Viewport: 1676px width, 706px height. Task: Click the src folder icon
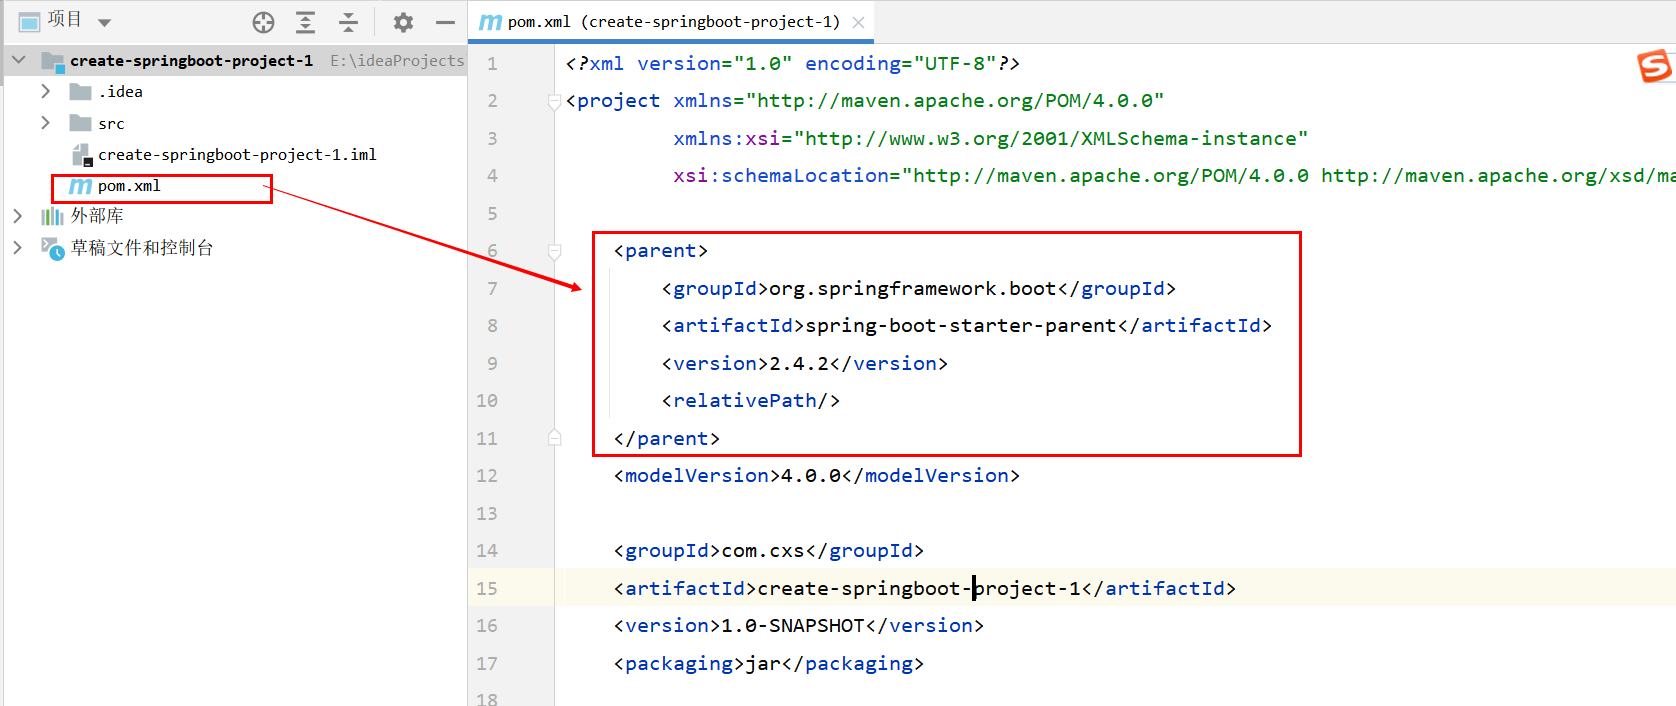coord(81,123)
